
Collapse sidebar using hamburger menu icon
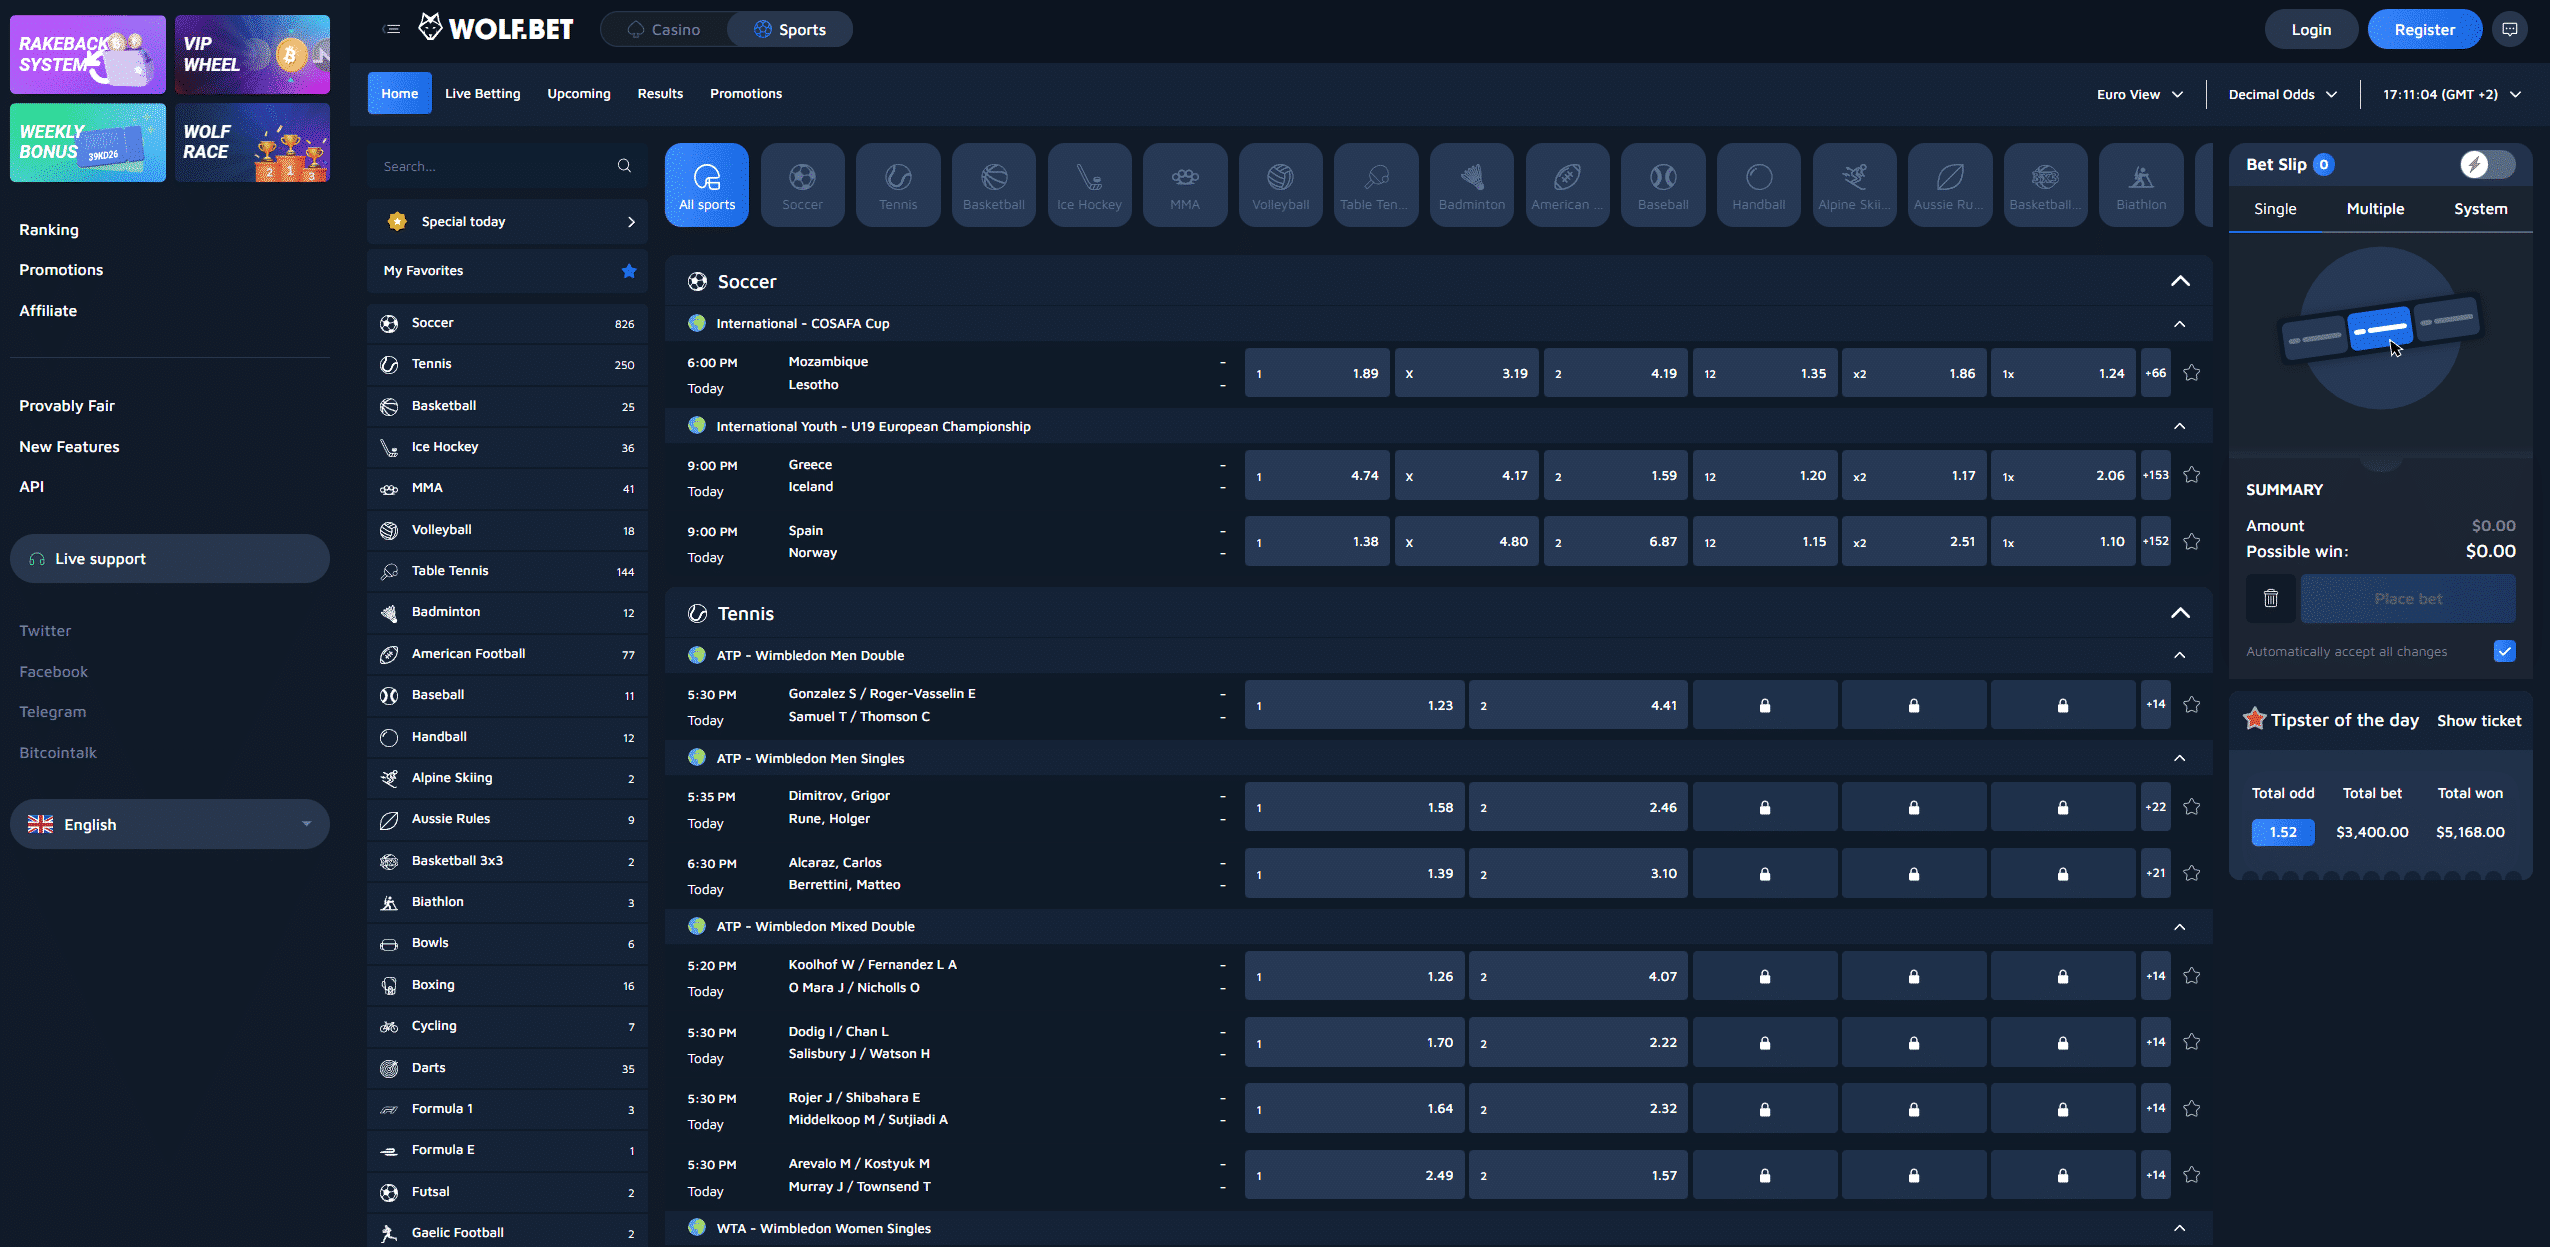coord(391,29)
